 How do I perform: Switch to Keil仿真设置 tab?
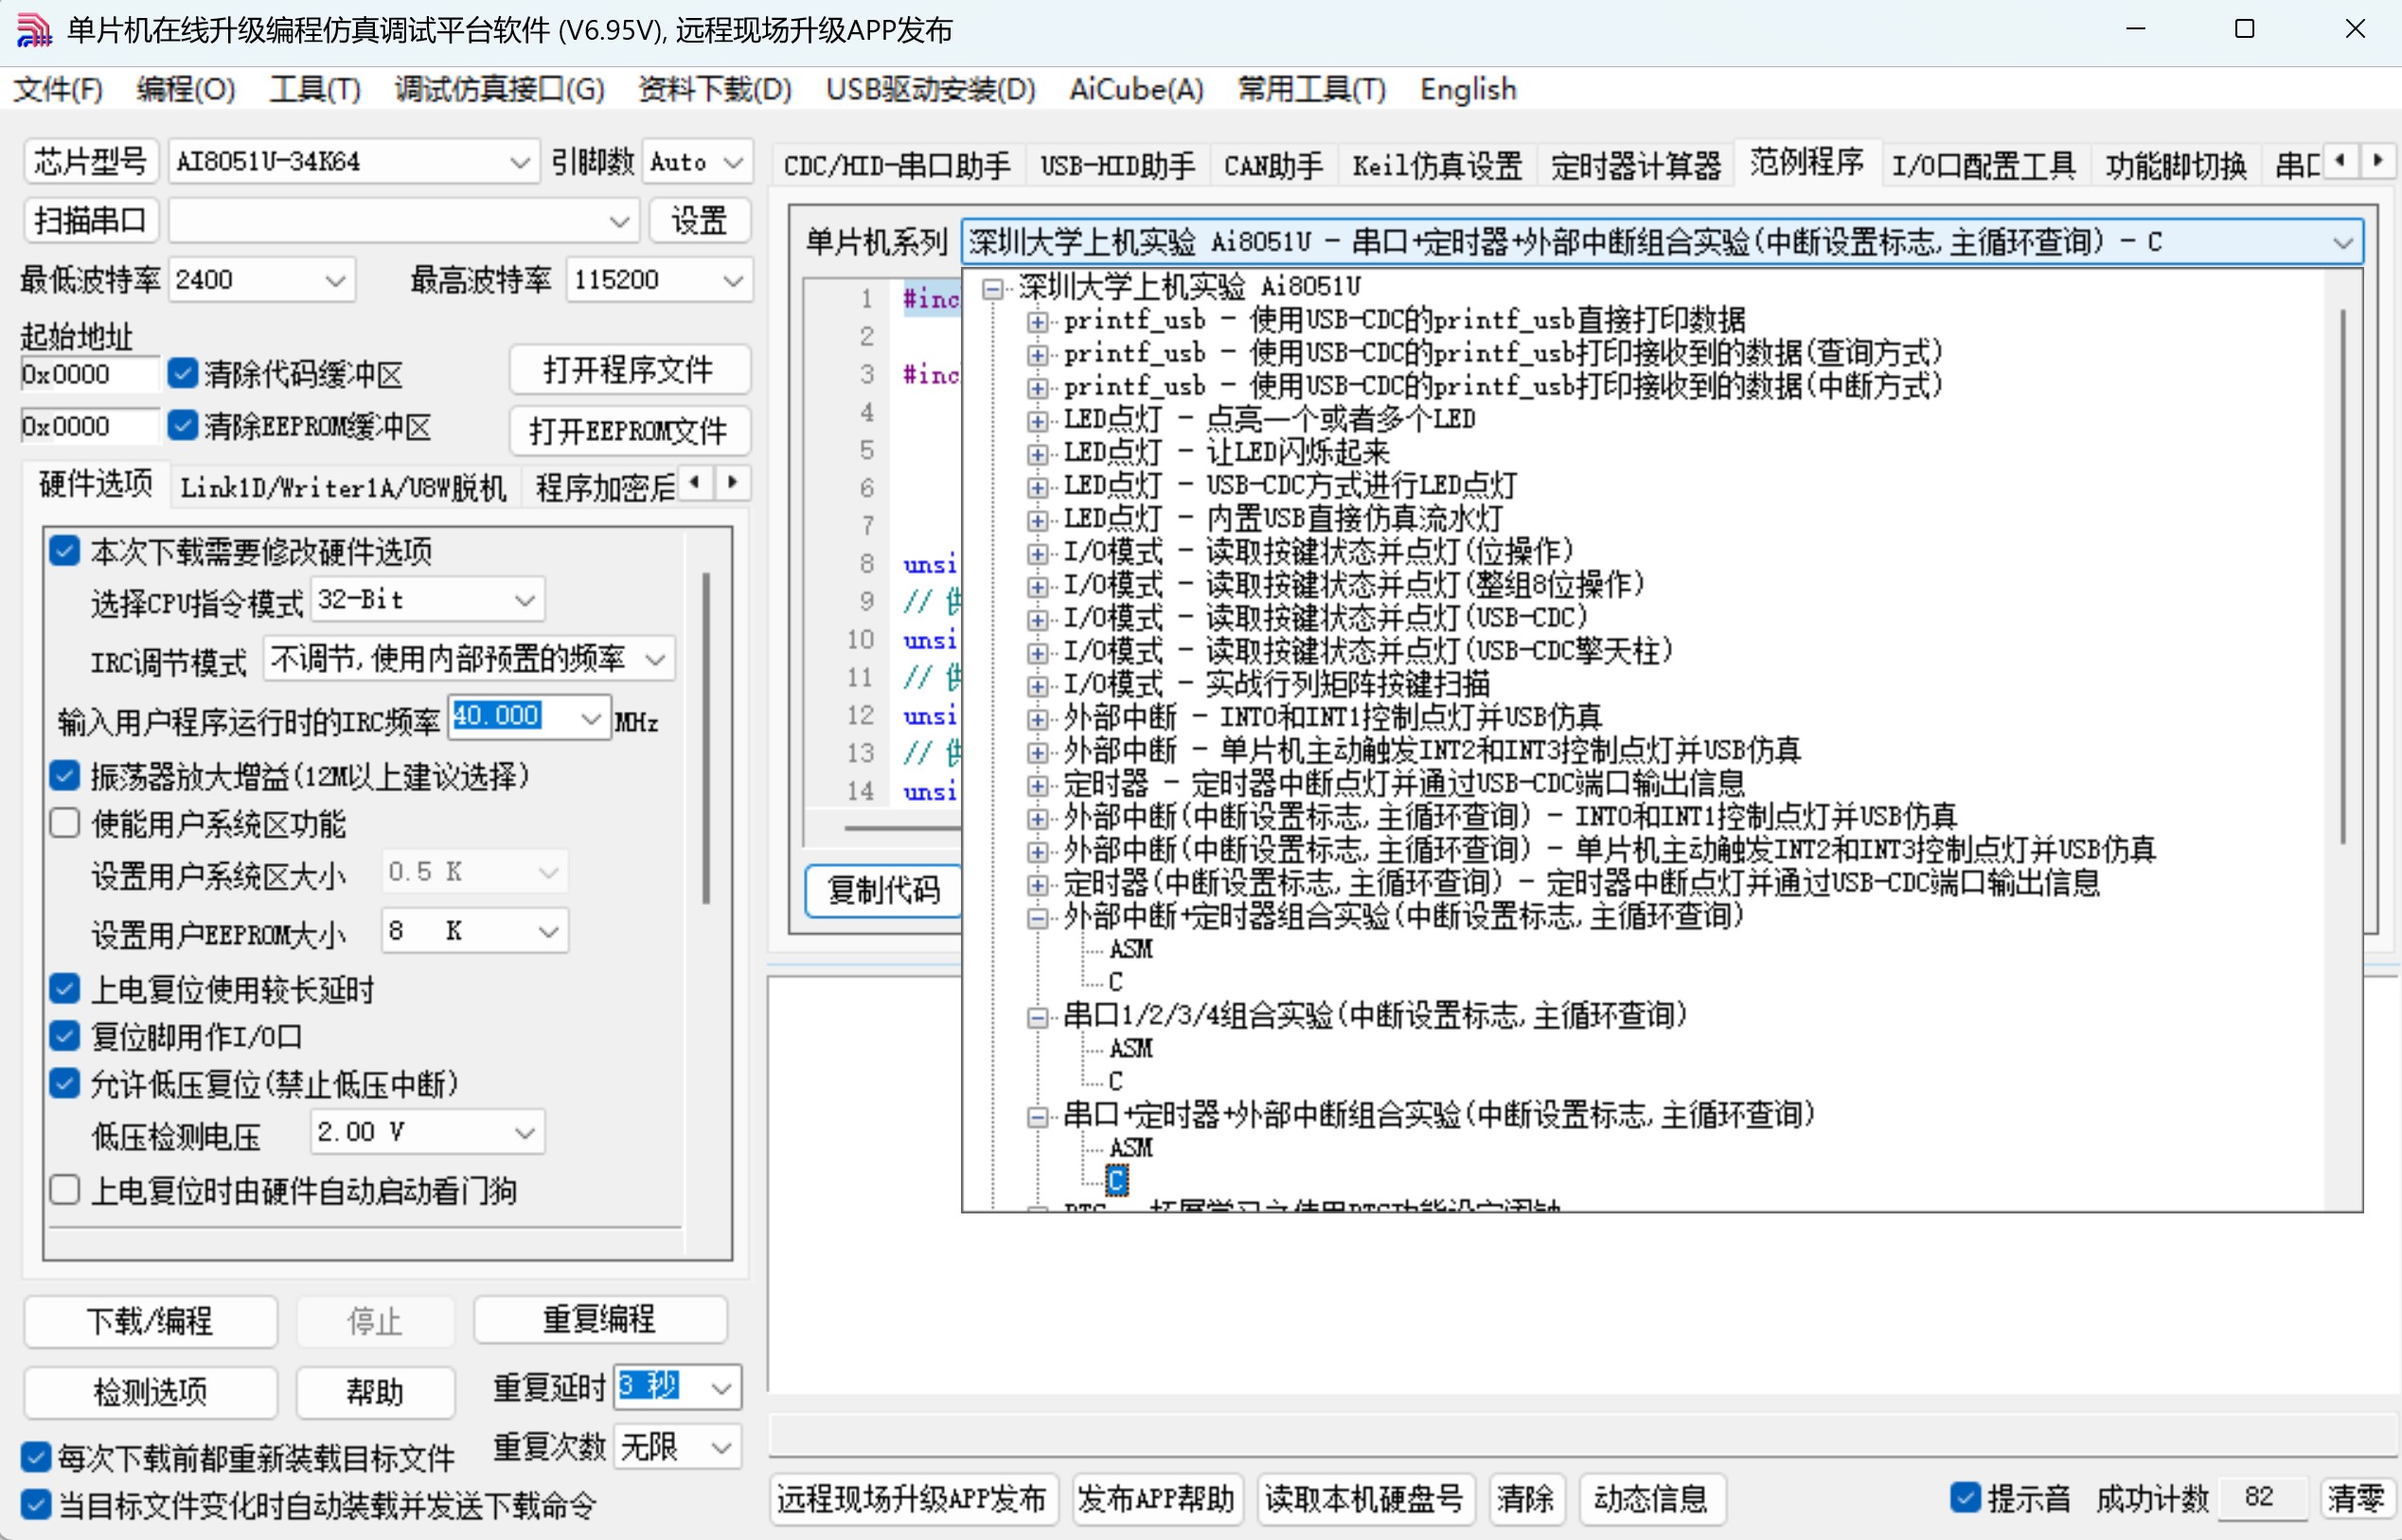pyautogui.click(x=1437, y=165)
